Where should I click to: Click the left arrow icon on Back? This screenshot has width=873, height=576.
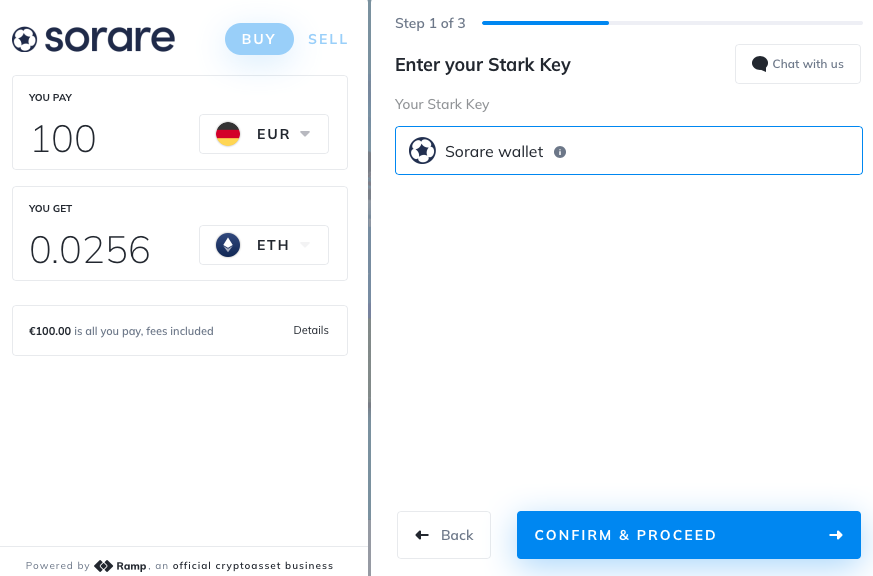point(422,535)
